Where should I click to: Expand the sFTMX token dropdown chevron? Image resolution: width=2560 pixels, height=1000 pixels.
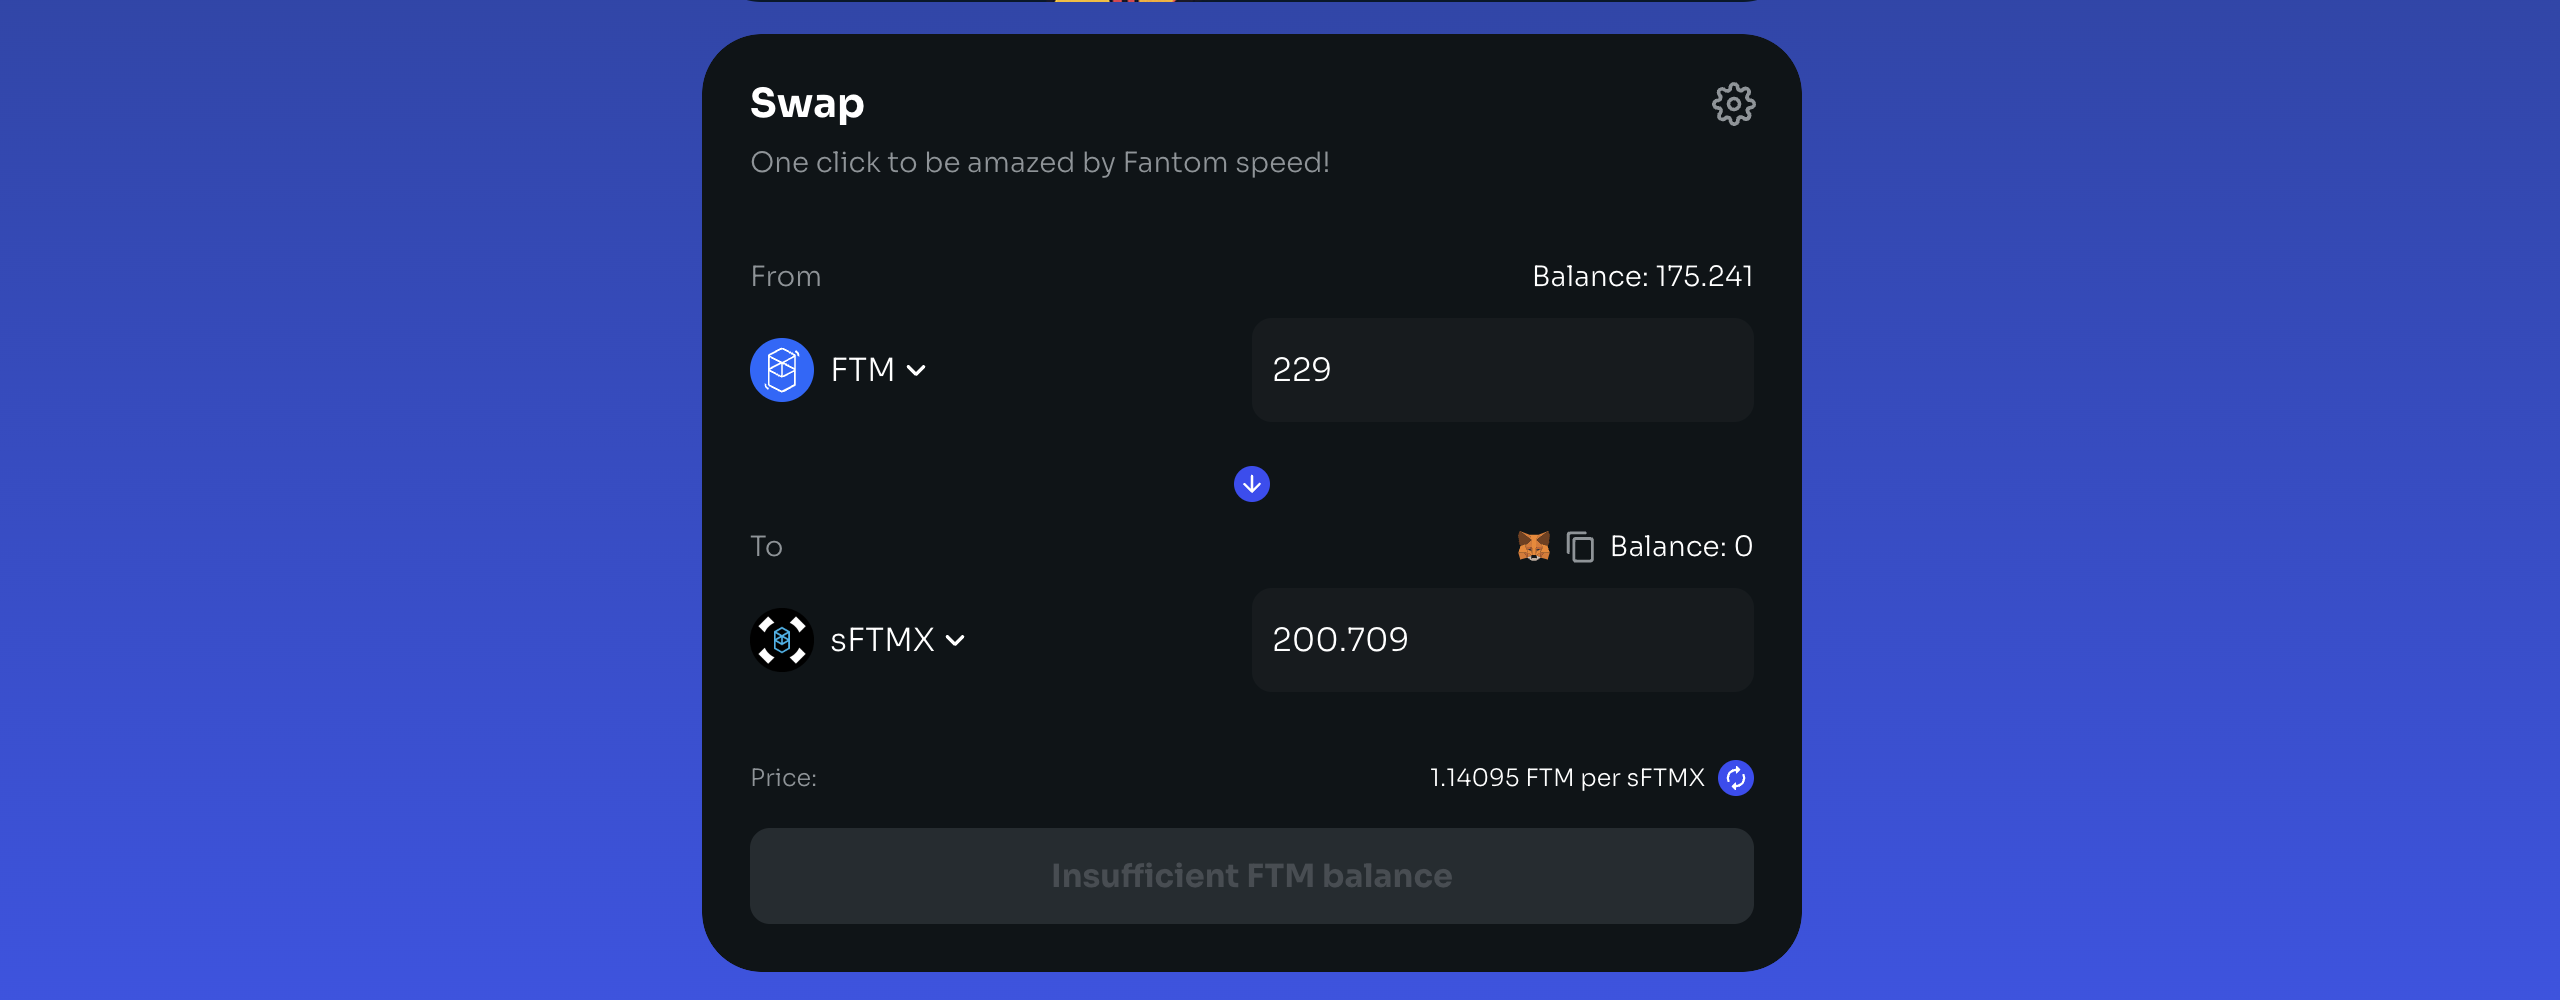tap(956, 641)
